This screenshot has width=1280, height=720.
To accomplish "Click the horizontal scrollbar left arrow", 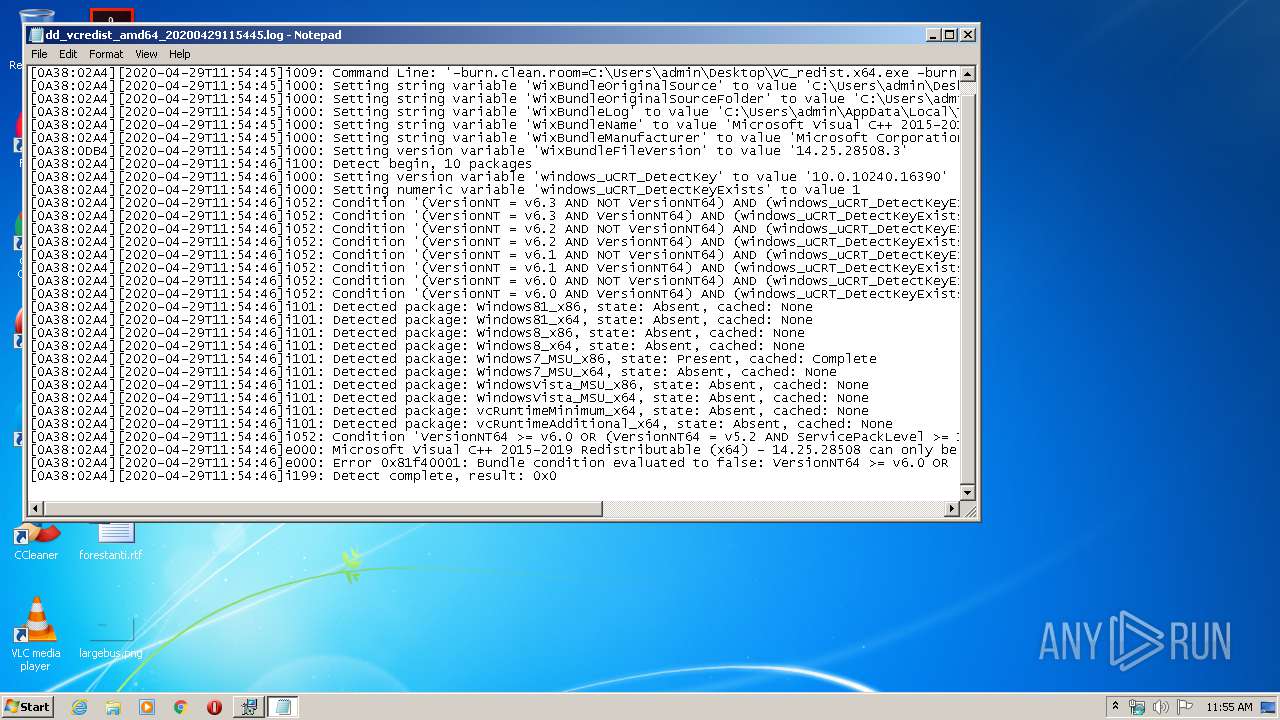I will coord(37,509).
